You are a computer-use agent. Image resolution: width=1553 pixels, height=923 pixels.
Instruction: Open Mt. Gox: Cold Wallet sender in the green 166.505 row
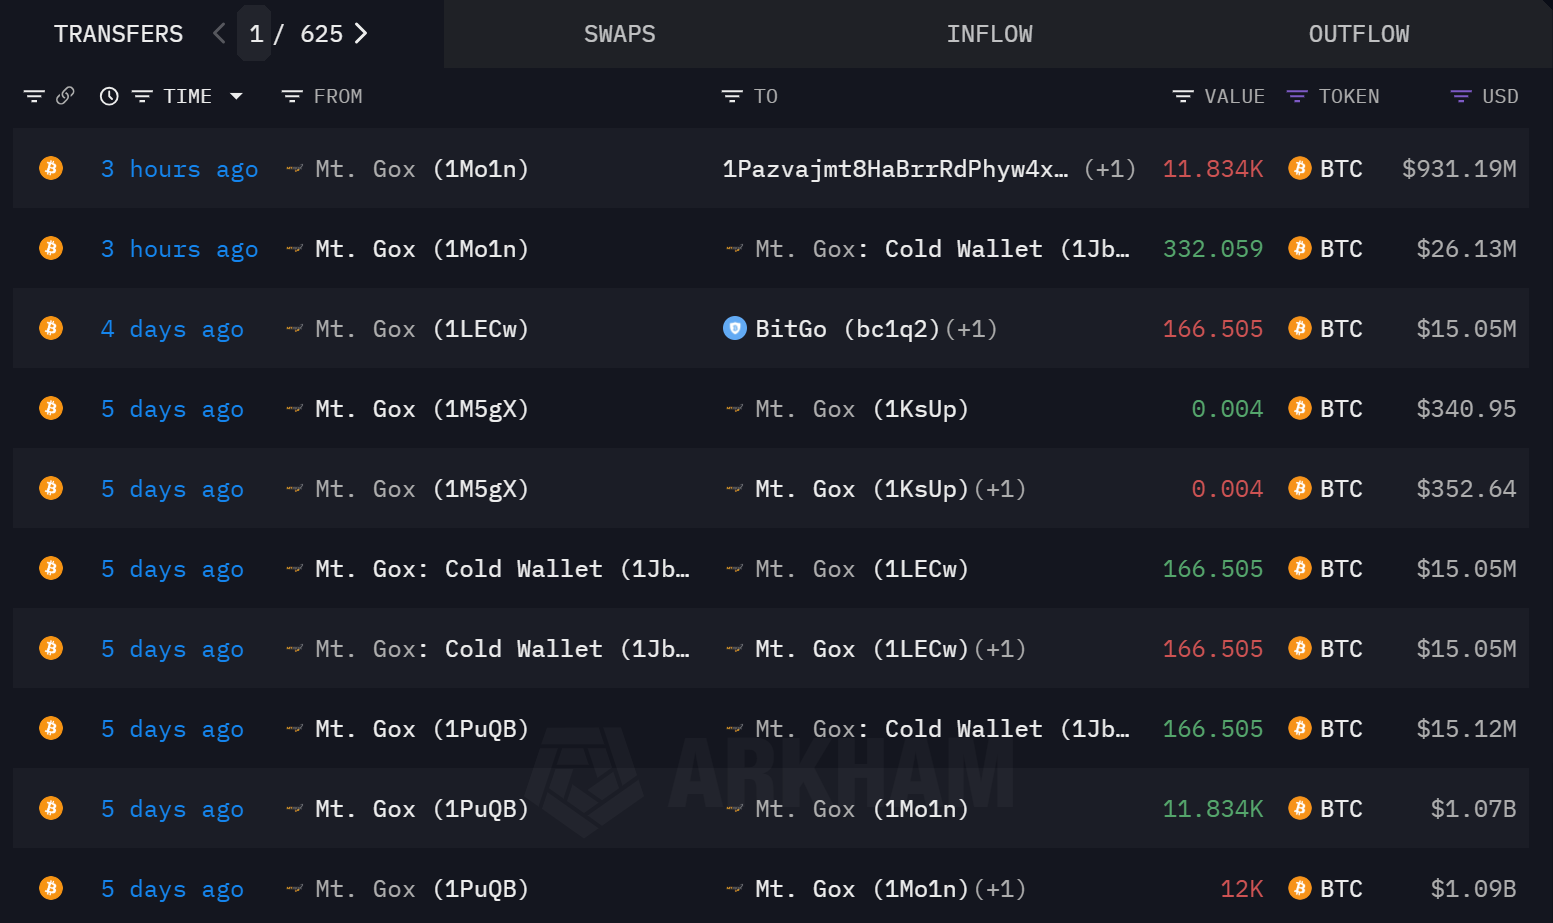pyautogui.click(x=502, y=569)
